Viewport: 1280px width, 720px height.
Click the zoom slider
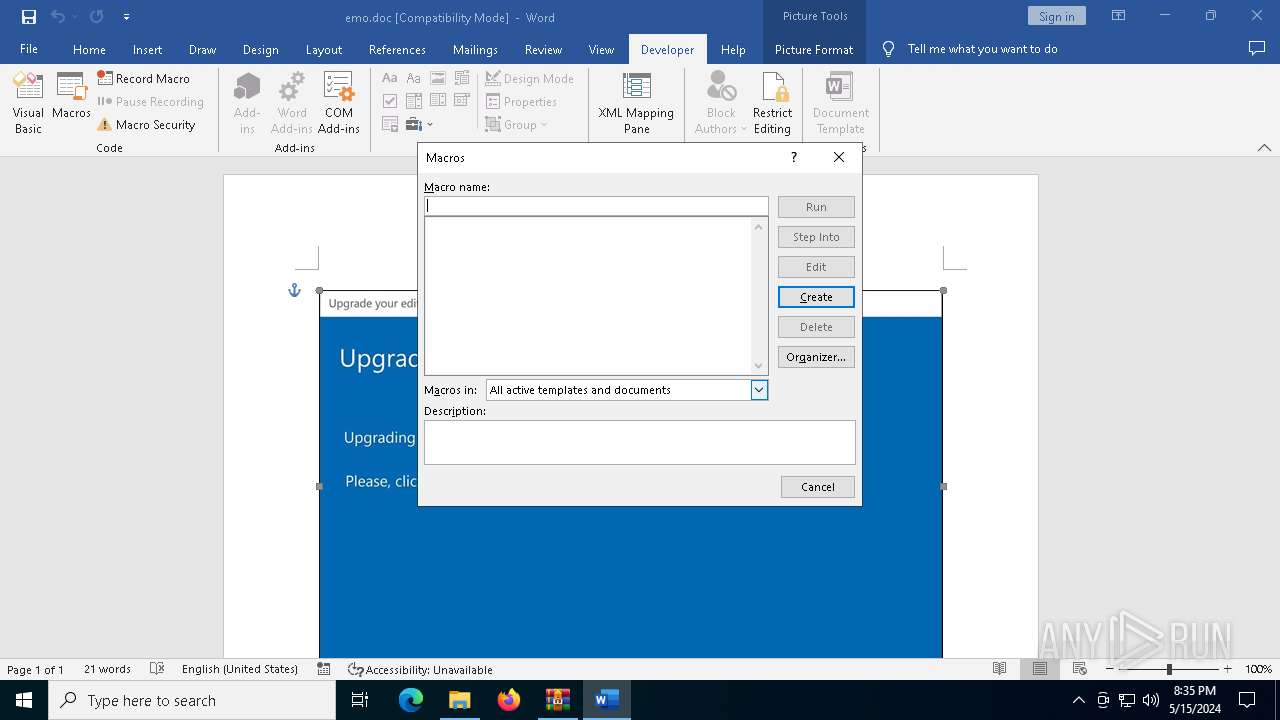(x=1169, y=669)
